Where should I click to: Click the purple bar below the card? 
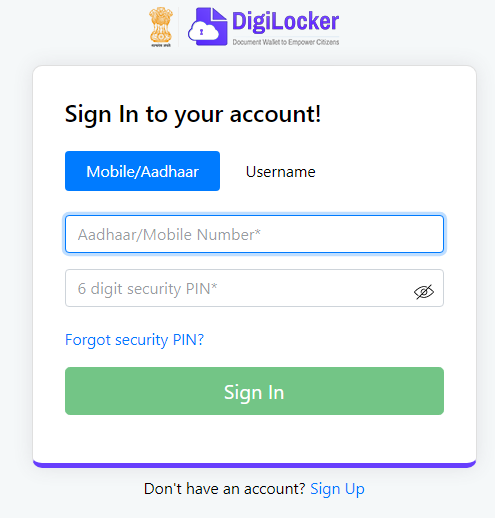click(254, 465)
